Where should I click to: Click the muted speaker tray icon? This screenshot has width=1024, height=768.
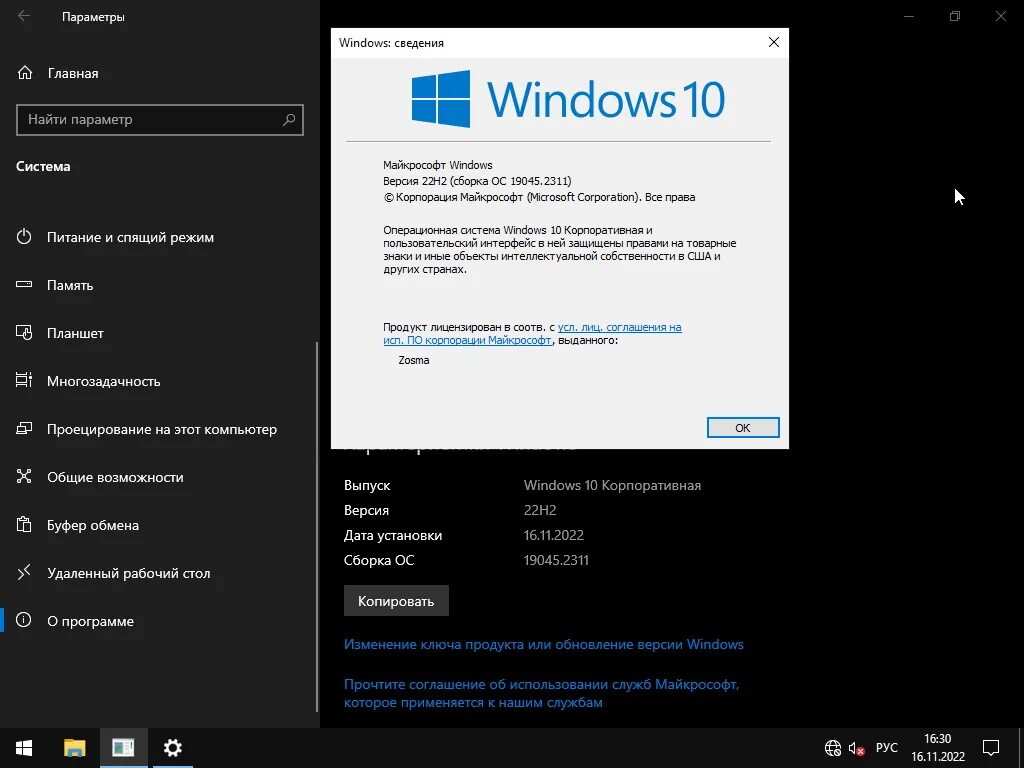[856, 748]
